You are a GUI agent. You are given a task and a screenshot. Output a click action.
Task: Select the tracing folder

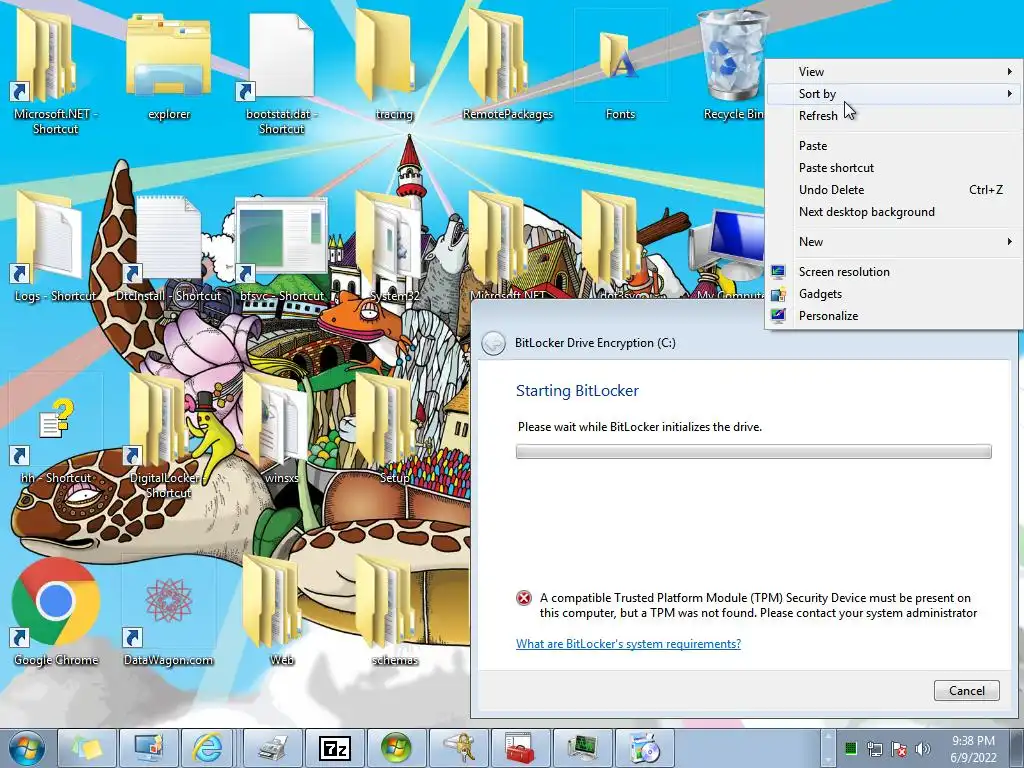tap(394, 65)
